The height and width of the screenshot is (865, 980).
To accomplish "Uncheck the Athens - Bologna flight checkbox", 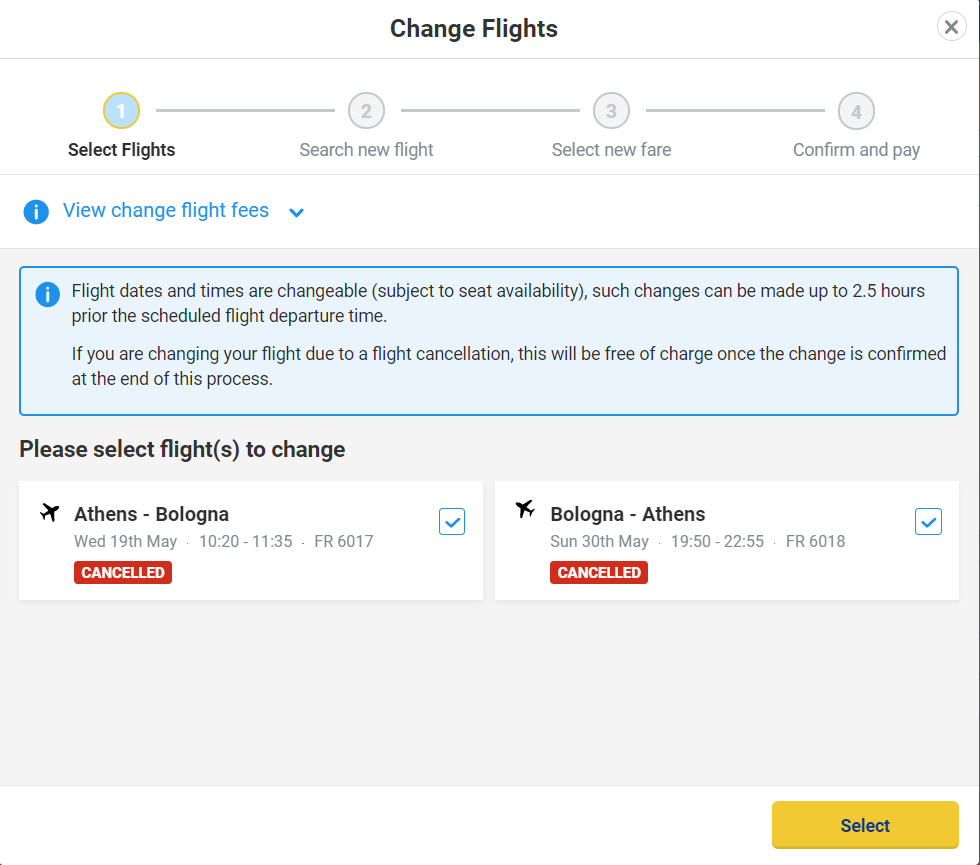I will [x=452, y=521].
